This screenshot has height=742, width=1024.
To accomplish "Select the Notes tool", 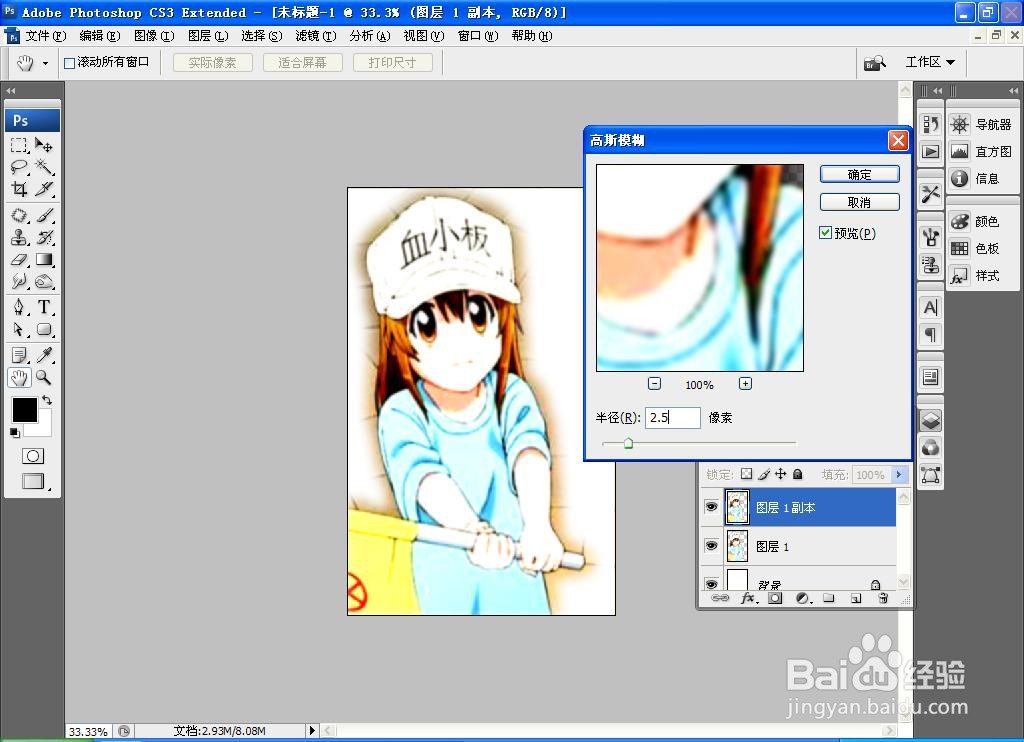I will [x=19, y=355].
